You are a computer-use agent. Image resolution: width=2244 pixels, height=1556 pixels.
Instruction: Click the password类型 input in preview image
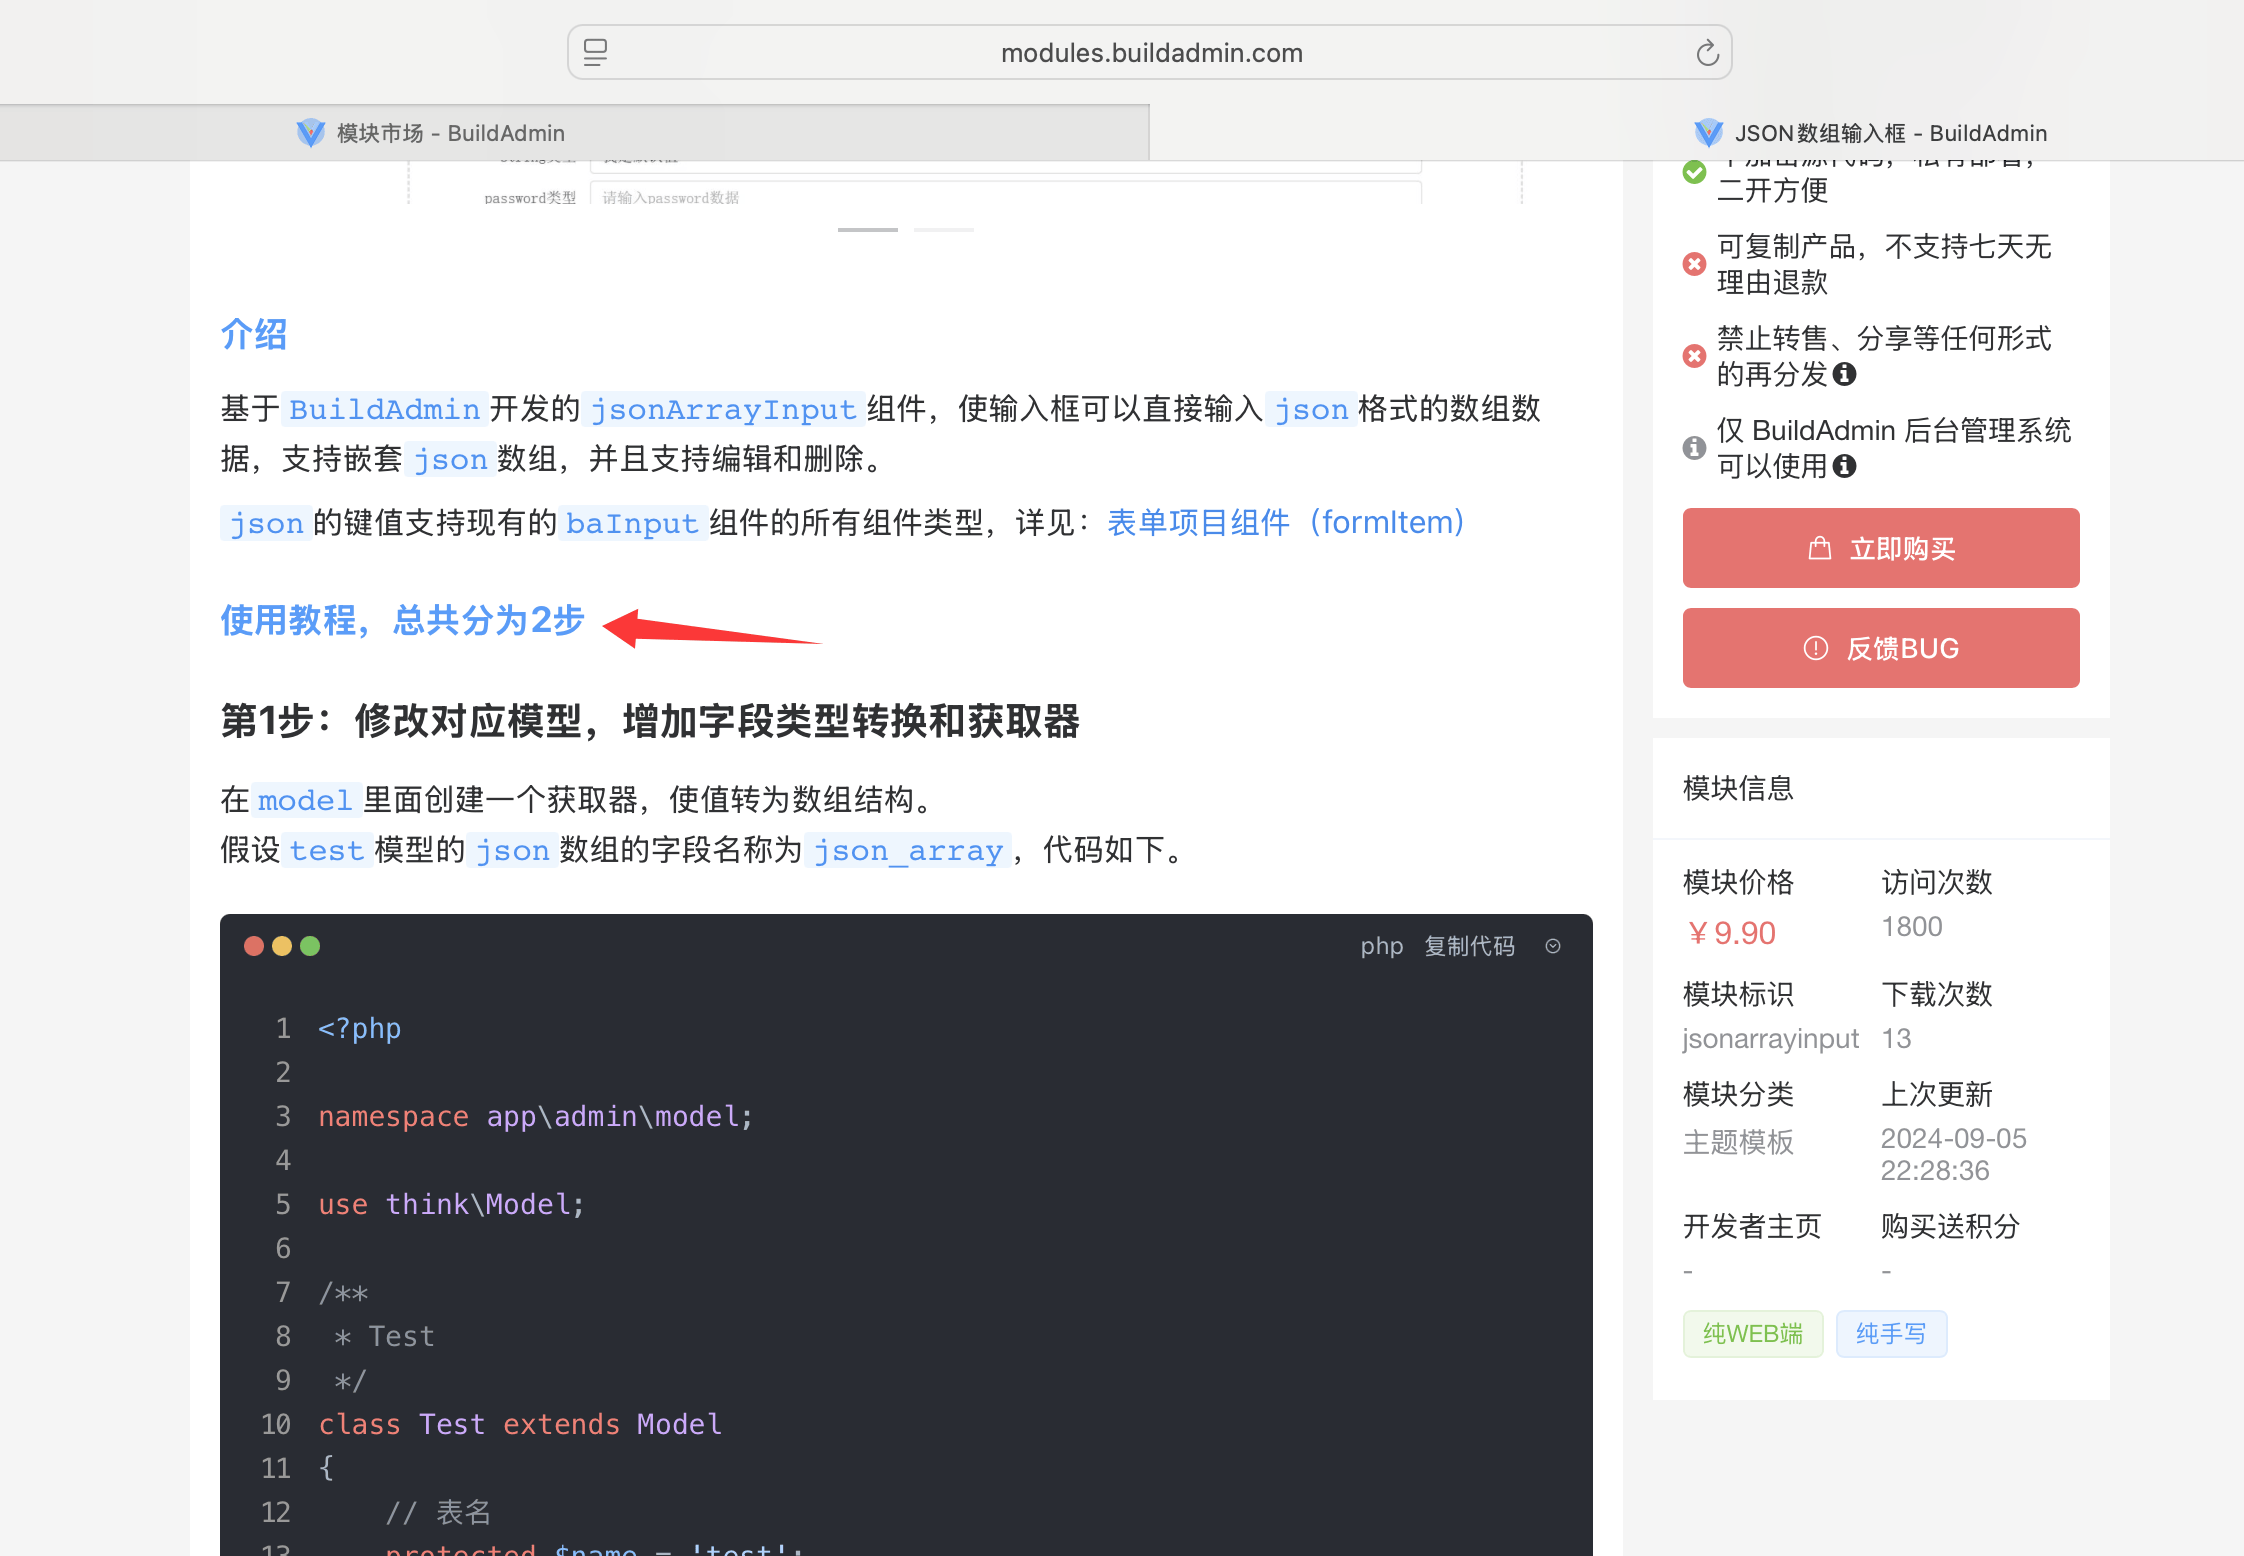click(1006, 195)
